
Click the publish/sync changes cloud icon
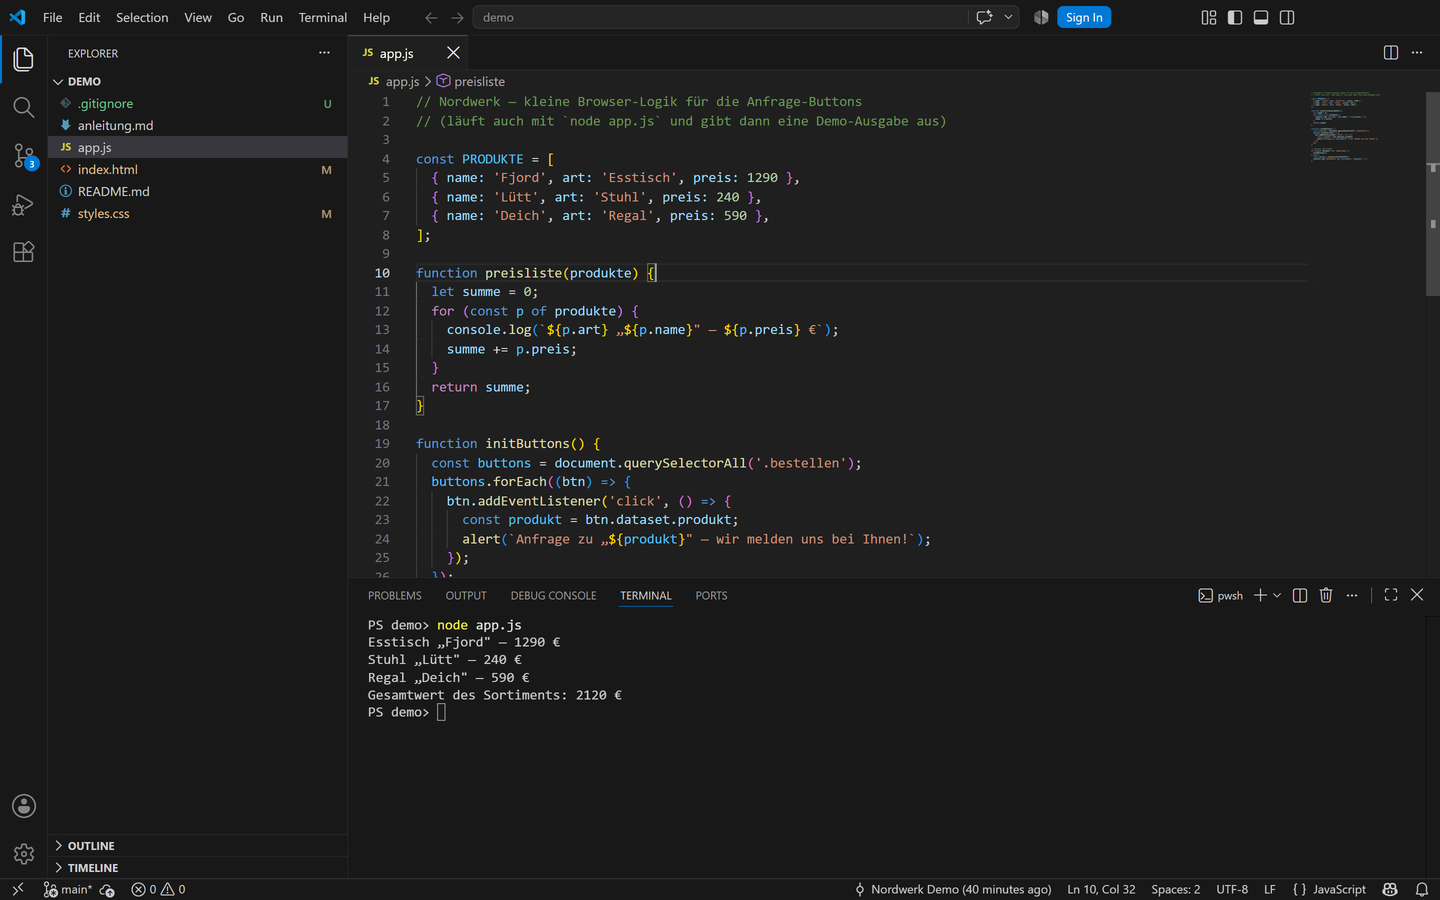tap(108, 889)
